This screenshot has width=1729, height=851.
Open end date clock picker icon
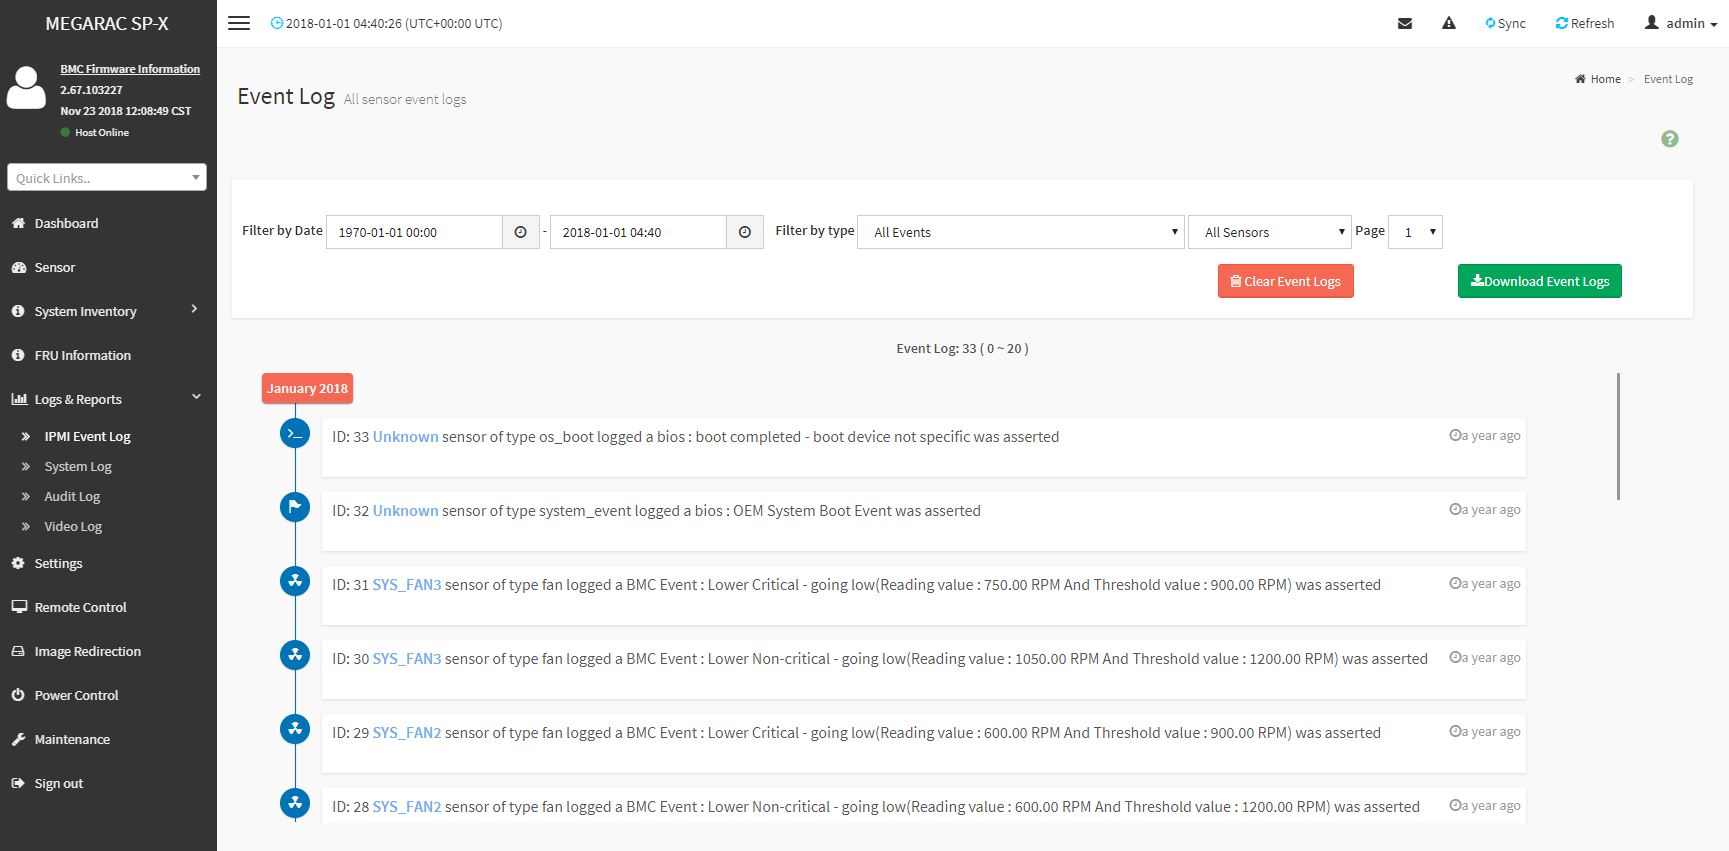pyautogui.click(x=745, y=232)
